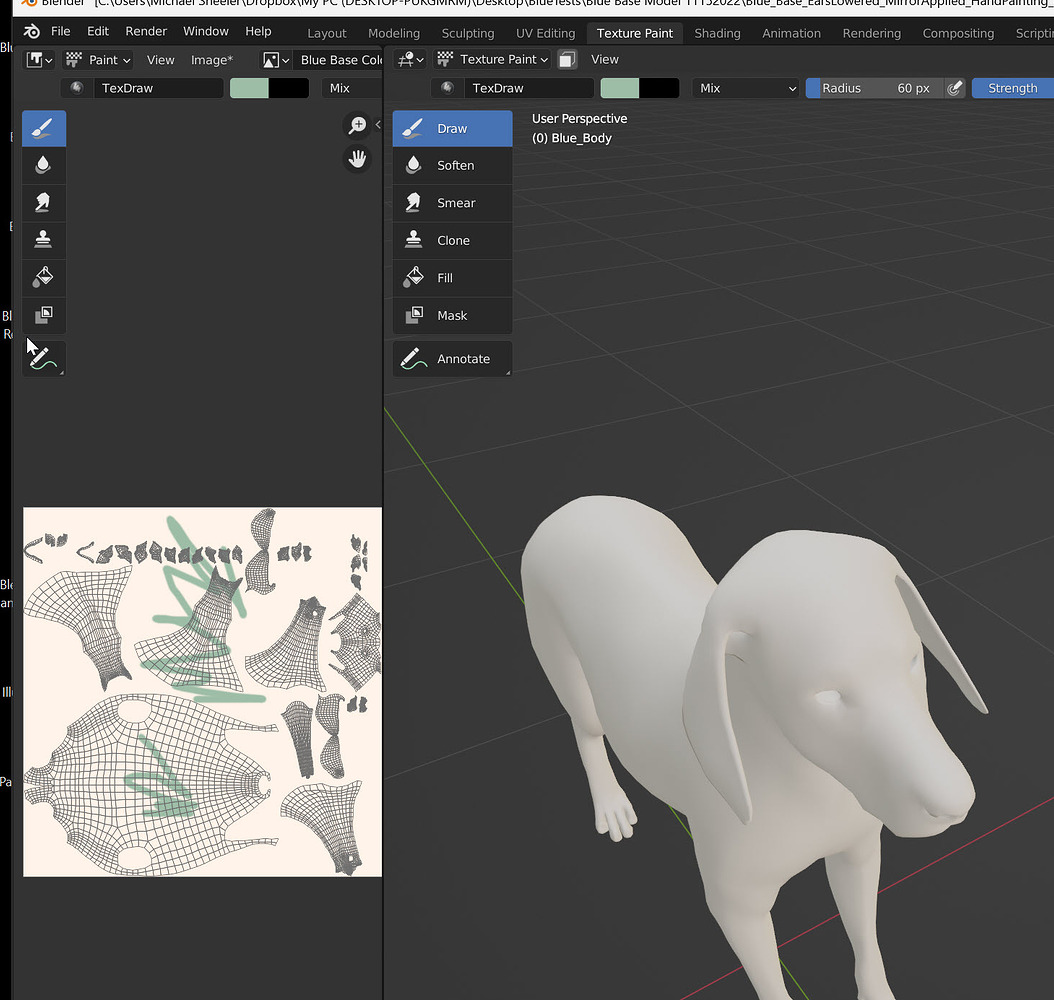Select the Smear tool icon in image editor

click(x=44, y=203)
